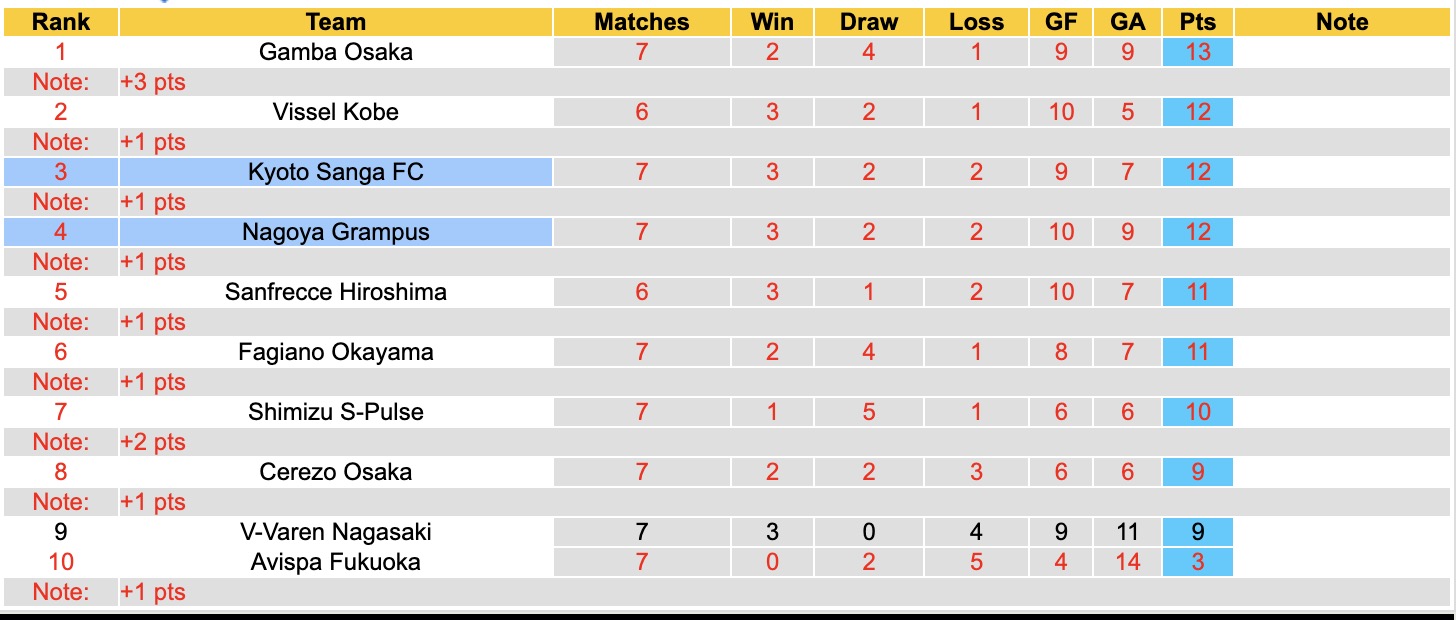The height and width of the screenshot is (620, 1456).
Task: Click the Fagiano Okayama team name
Action: coord(336,352)
